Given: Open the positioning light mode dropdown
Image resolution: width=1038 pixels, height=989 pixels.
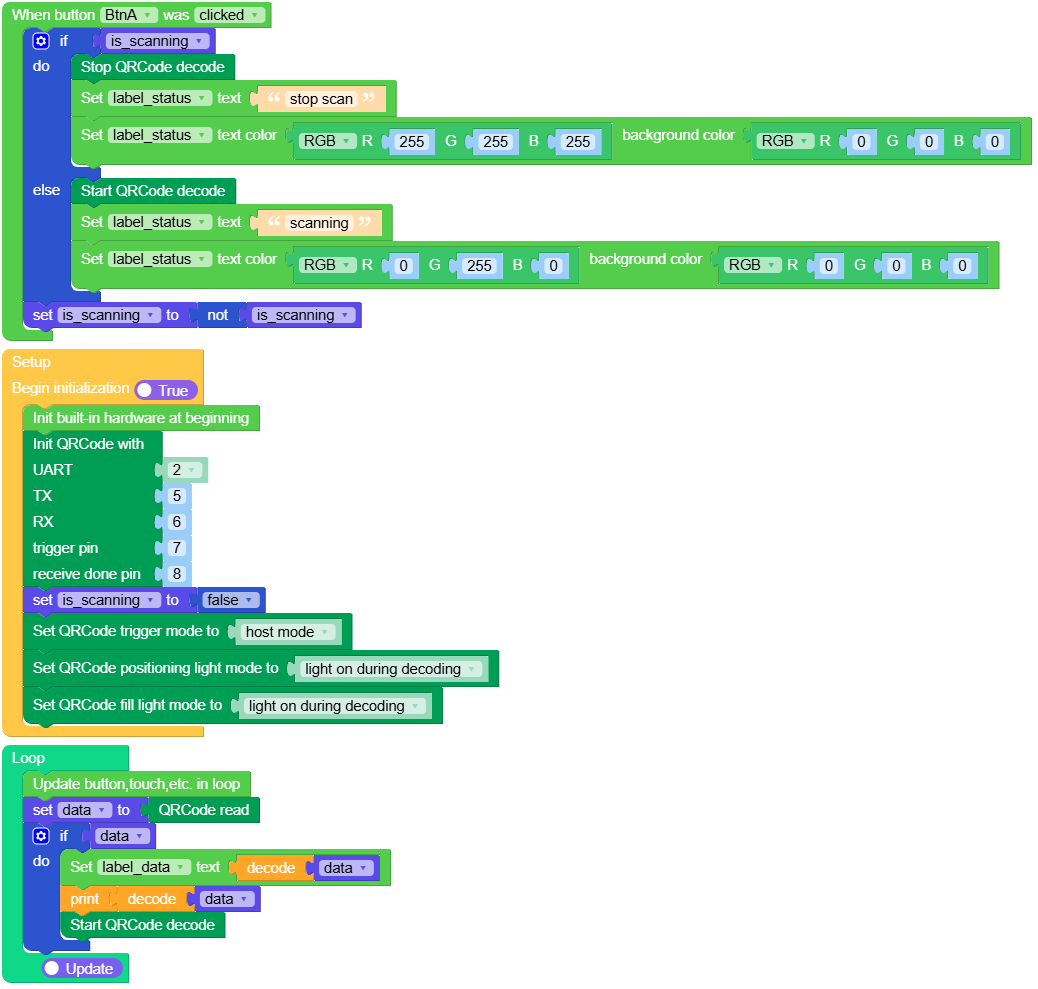Looking at the screenshot, I should point(390,669).
